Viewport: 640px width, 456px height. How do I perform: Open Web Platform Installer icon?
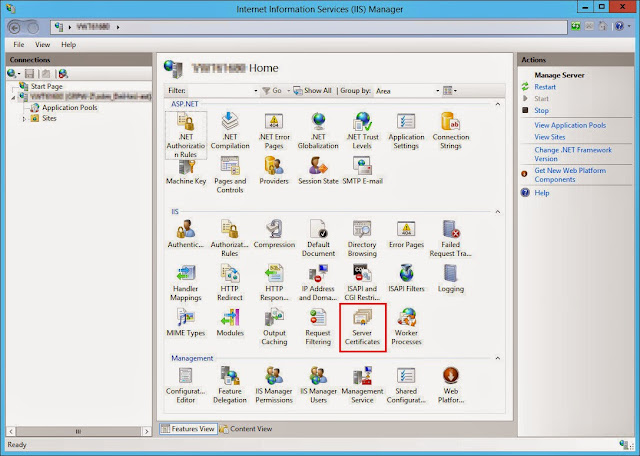451,385
